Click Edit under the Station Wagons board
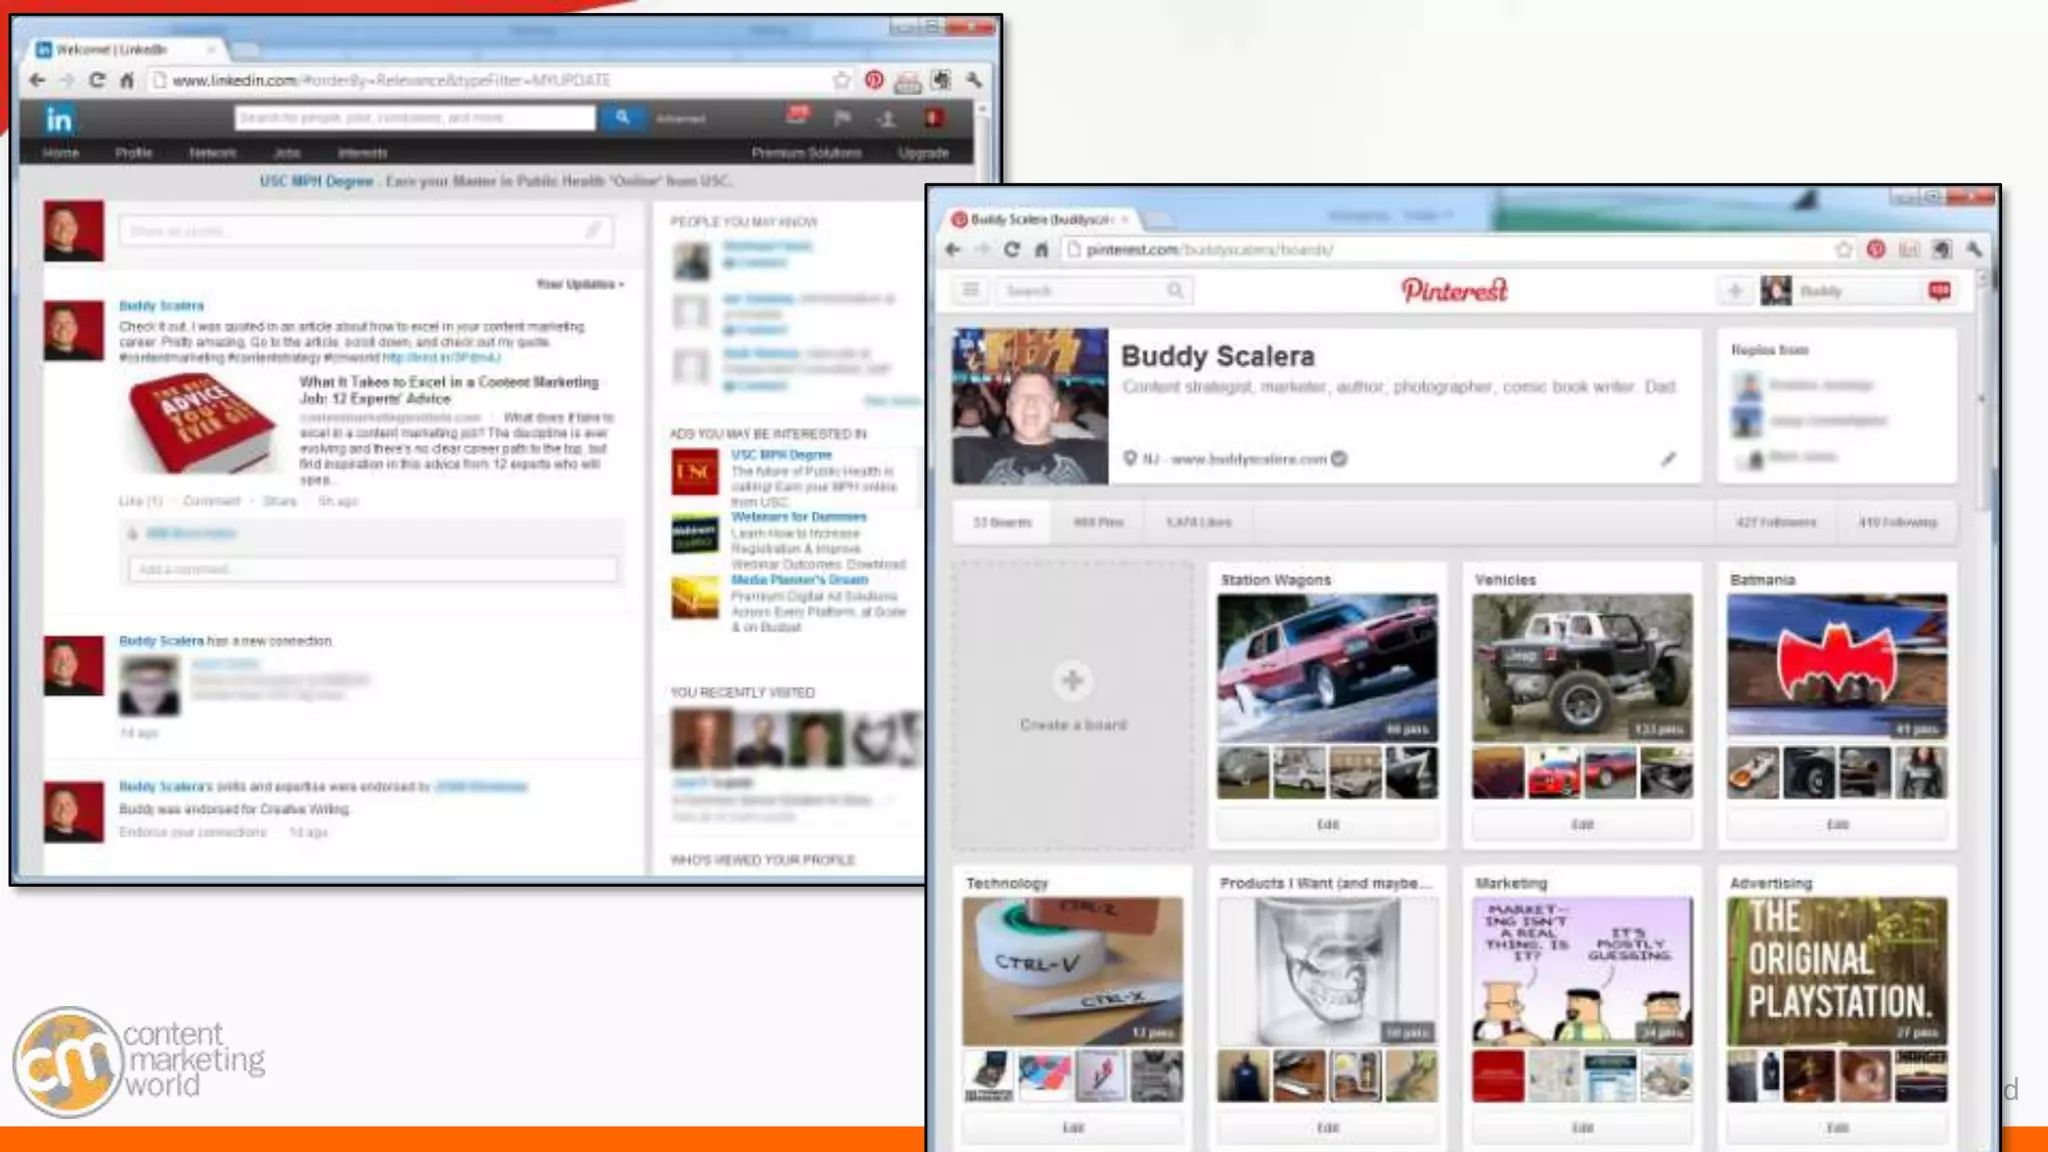The height and width of the screenshot is (1152, 2048). click(1327, 825)
